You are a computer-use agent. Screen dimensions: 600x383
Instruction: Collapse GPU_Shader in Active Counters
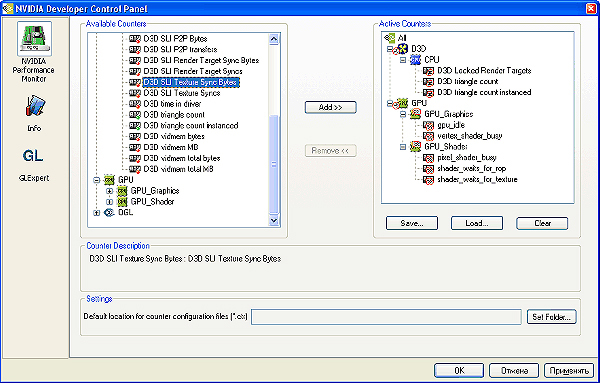(x=403, y=147)
